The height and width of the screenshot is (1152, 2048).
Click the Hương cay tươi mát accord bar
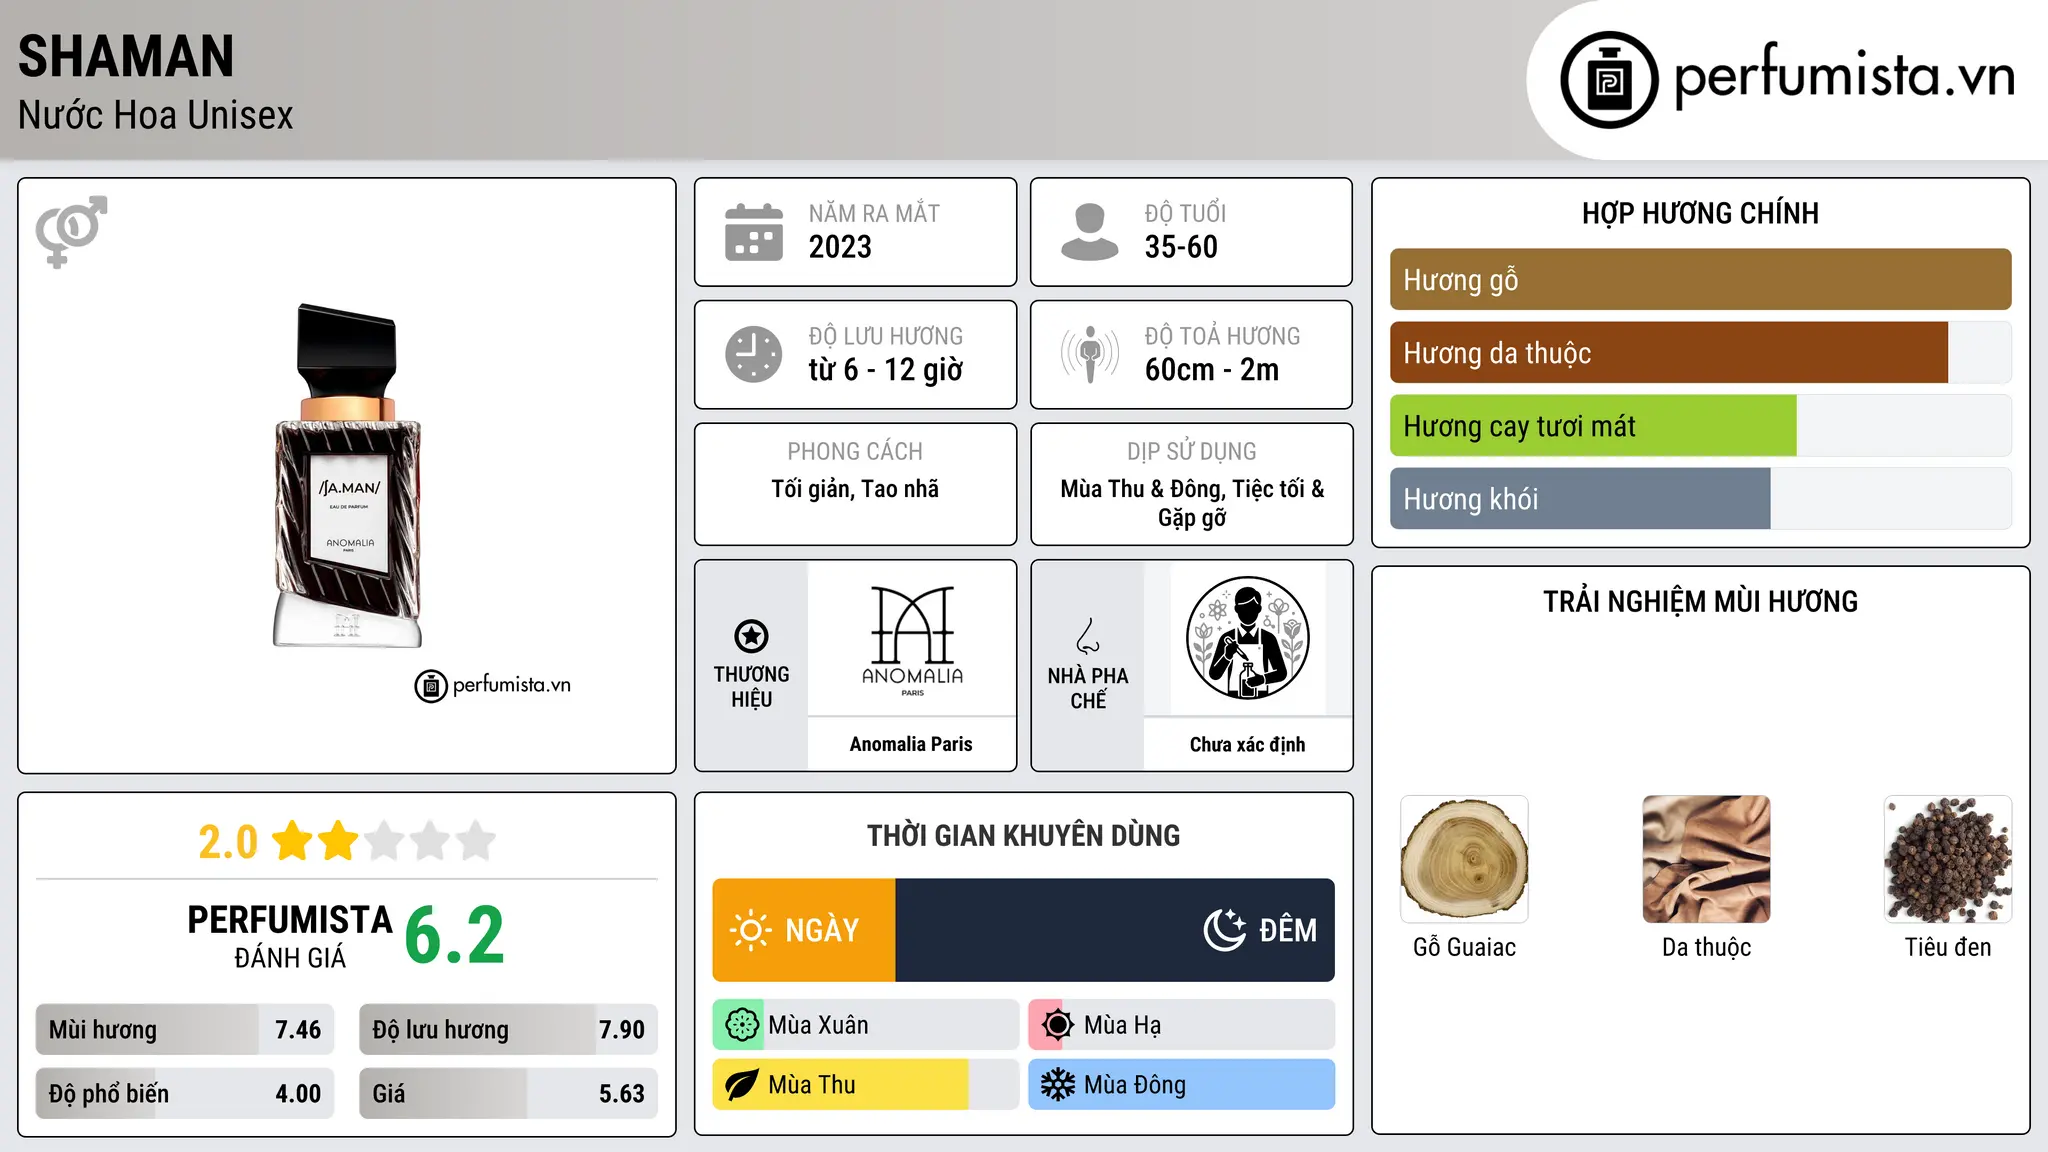tap(1700, 425)
